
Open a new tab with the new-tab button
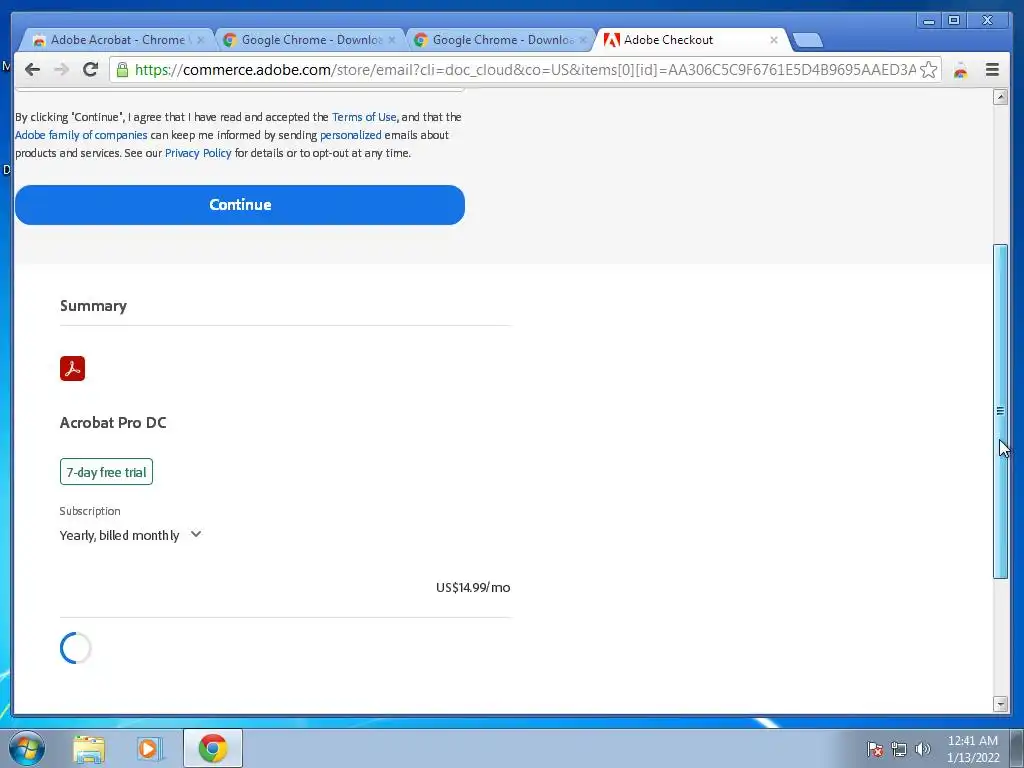pyautogui.click(x=807, y=40)
